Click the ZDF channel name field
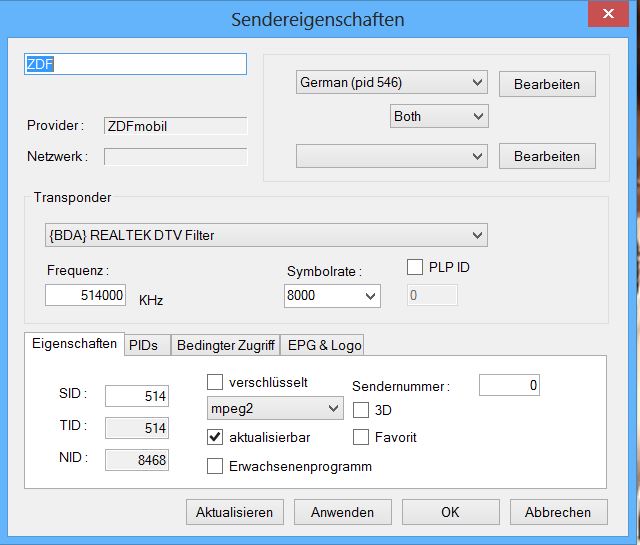The height and width of the screenshot is (545, 640). [x=135, y=63]
